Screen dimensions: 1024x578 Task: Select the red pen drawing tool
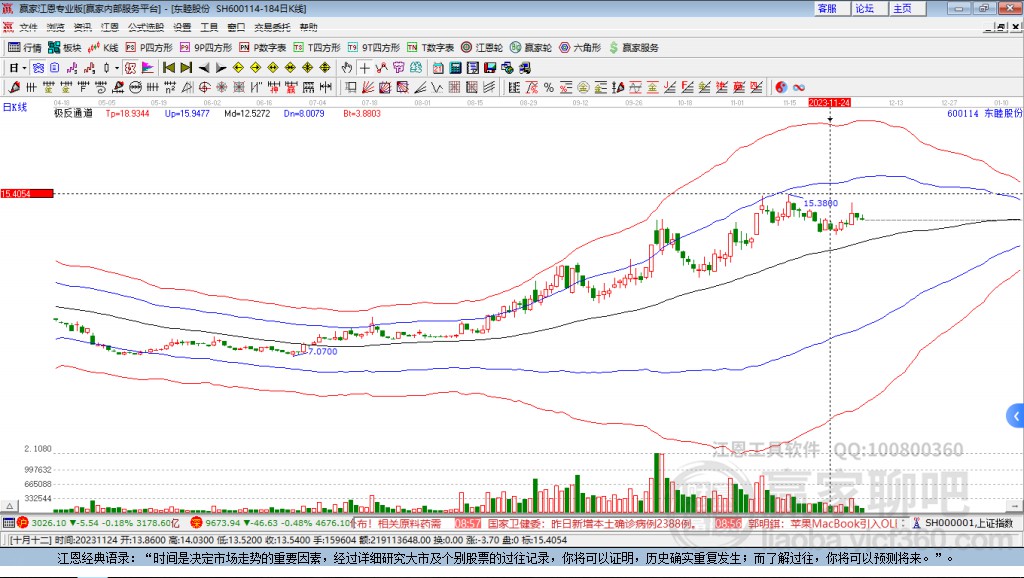14,88
